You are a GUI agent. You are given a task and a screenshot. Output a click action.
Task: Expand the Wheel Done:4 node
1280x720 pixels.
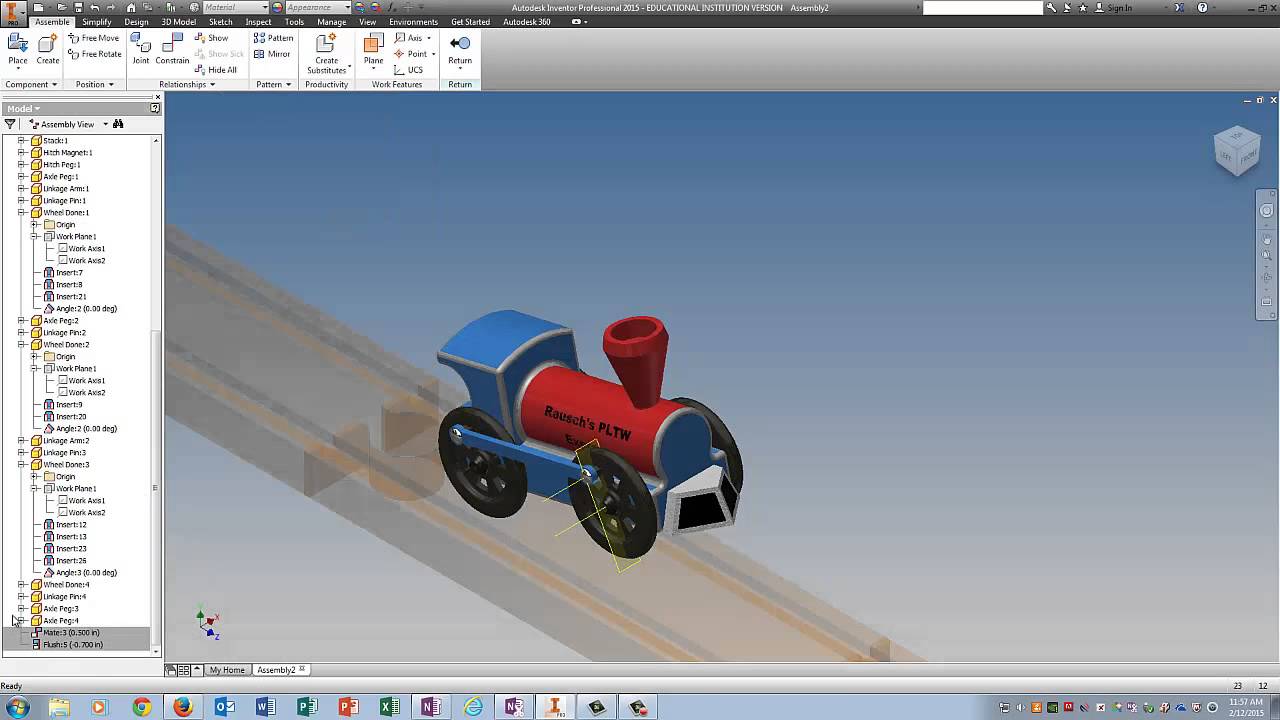[x=22, y=585]
